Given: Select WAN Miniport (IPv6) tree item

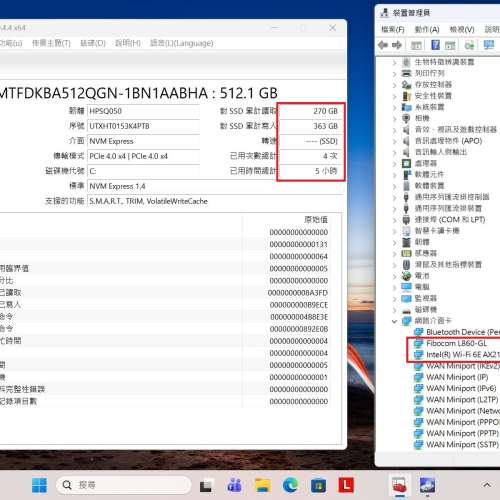Looking at the screenshot, I should 461,388.
